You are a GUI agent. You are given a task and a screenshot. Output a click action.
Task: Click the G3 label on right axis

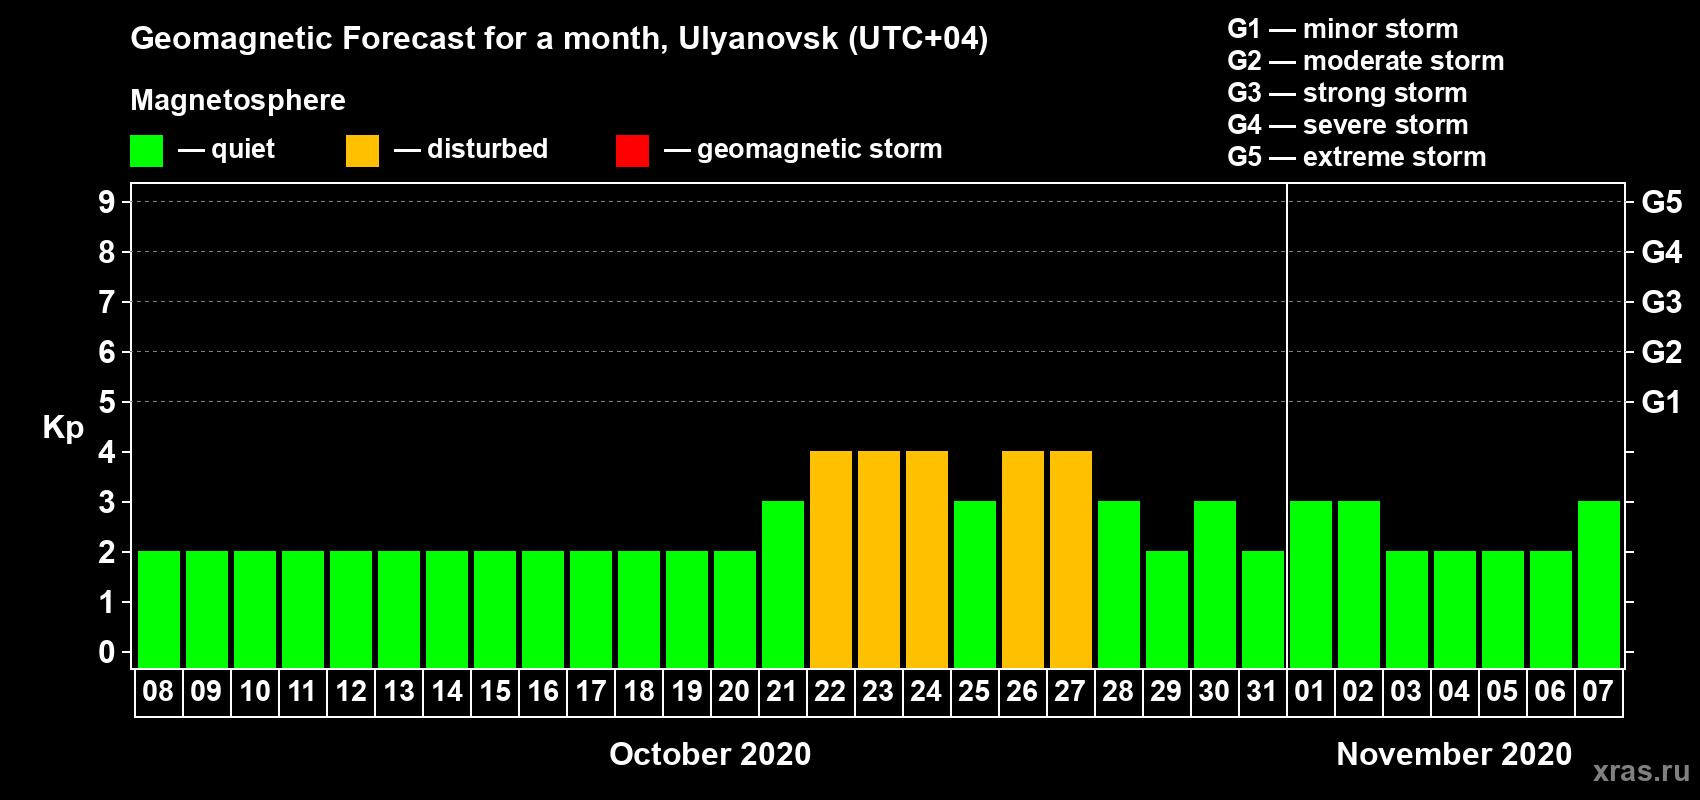pyautogui.click(x=1662, y=302)
